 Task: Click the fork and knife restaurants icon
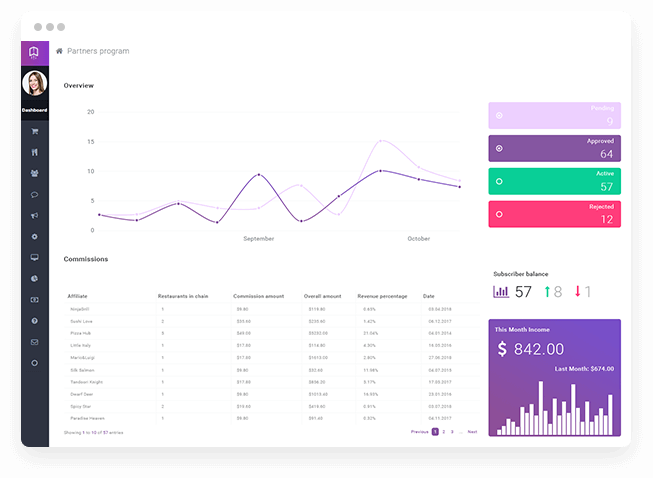[34, 152]
